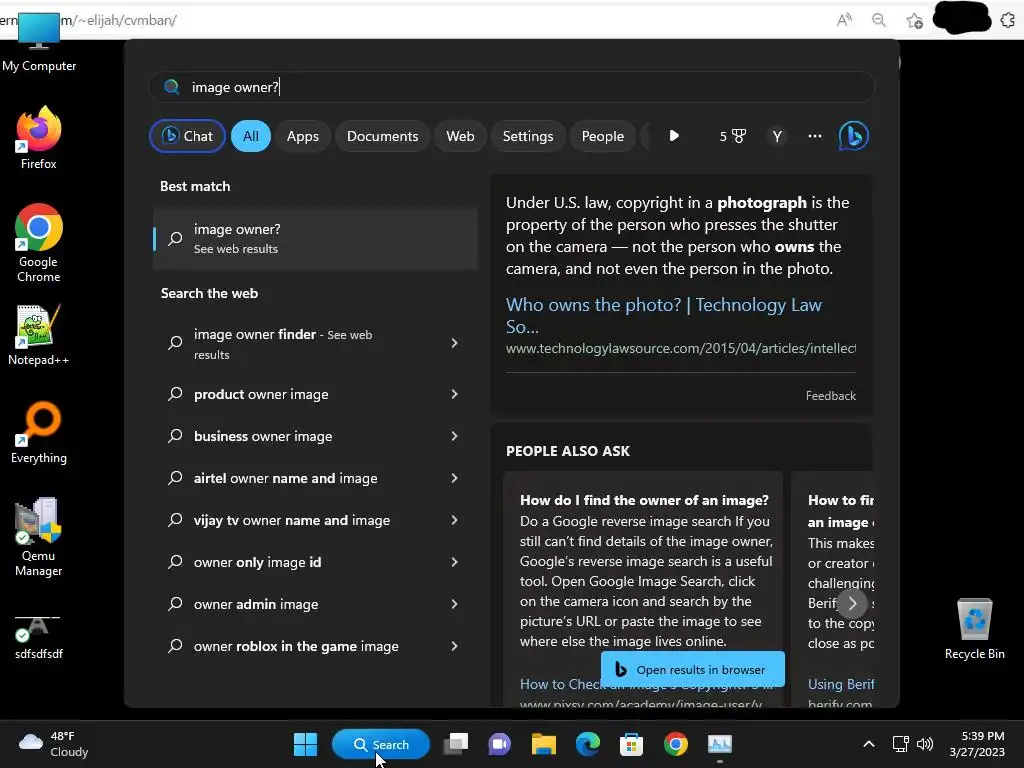Image resolution: width=1024 pixels, height=768 pixels.
Task: Open the clock showing 5:39 PM
Action: click(x=977, y=744)
